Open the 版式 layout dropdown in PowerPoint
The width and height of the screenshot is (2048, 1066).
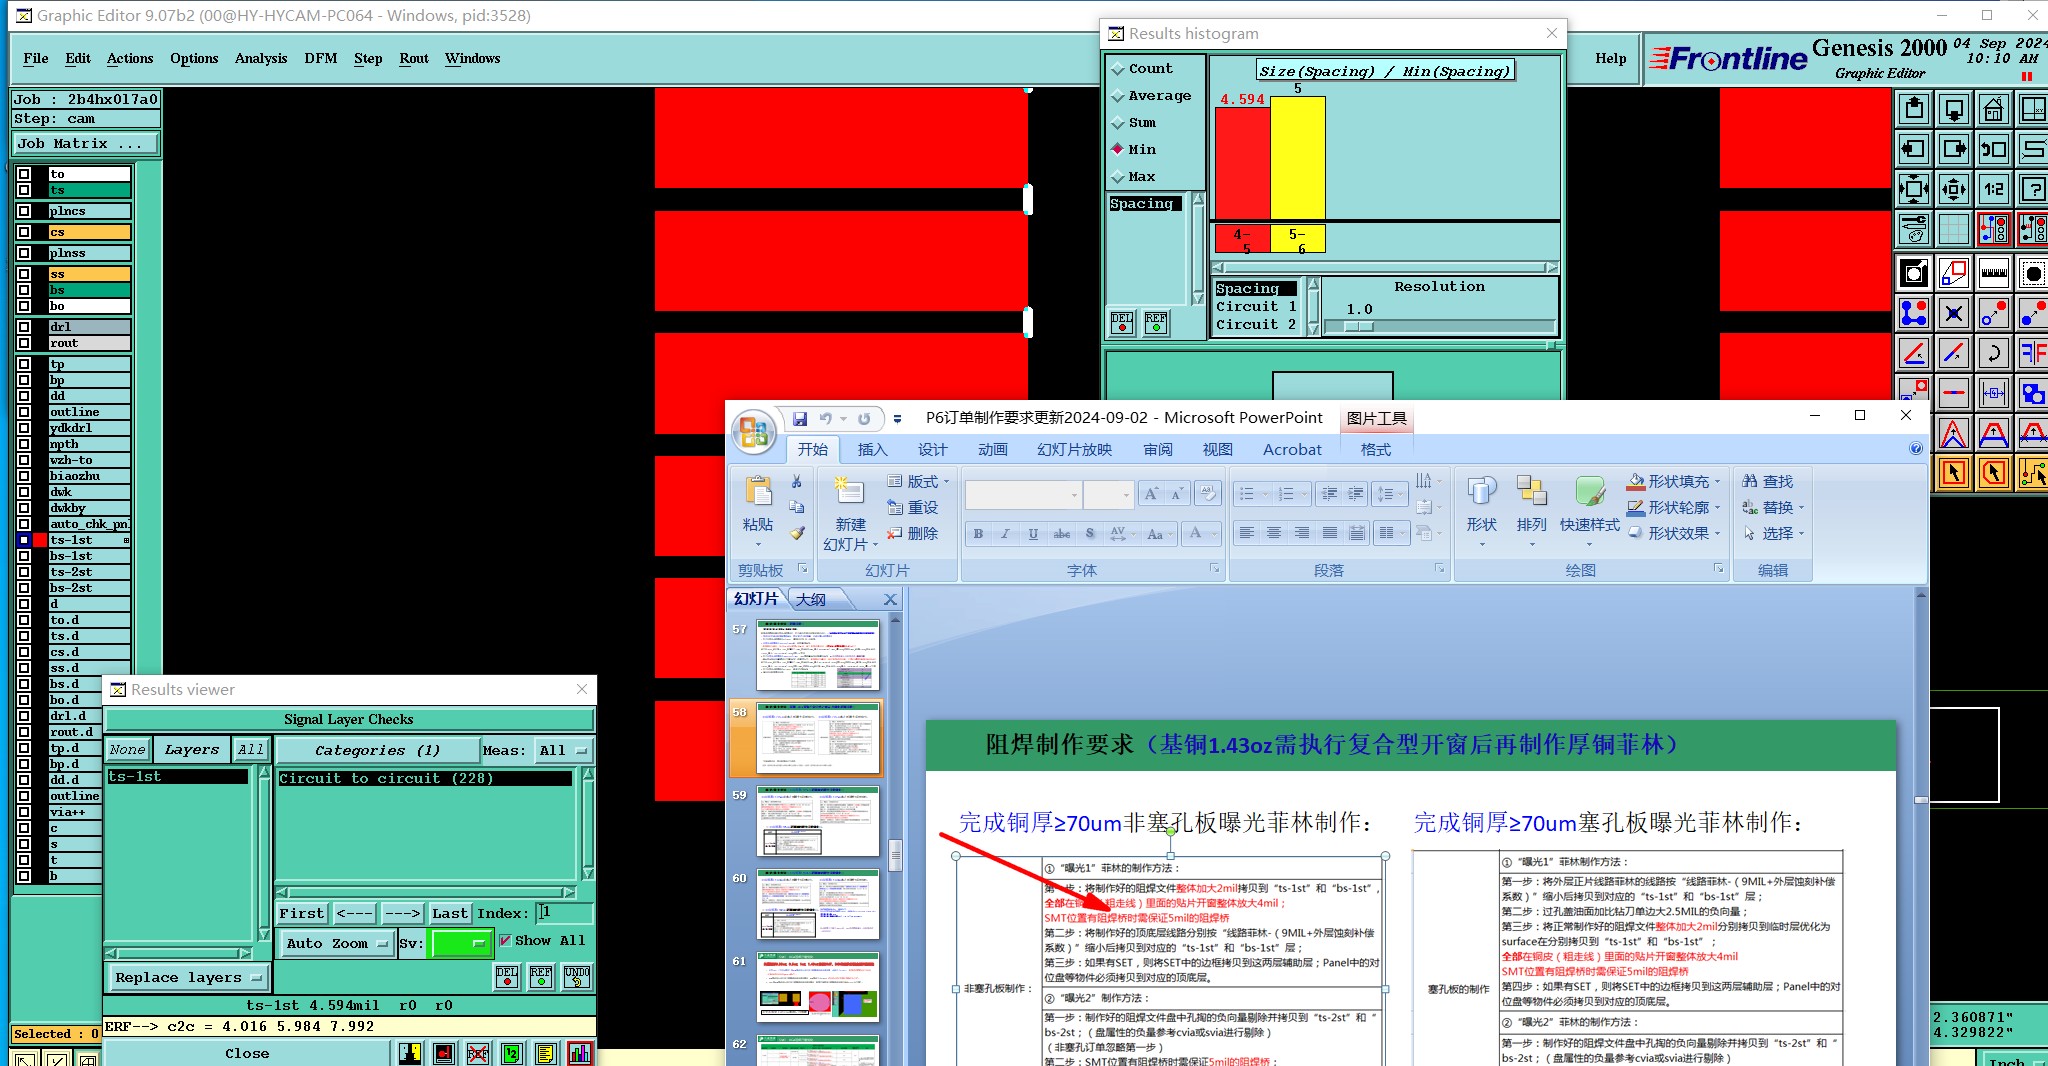[x=918, y=482]
